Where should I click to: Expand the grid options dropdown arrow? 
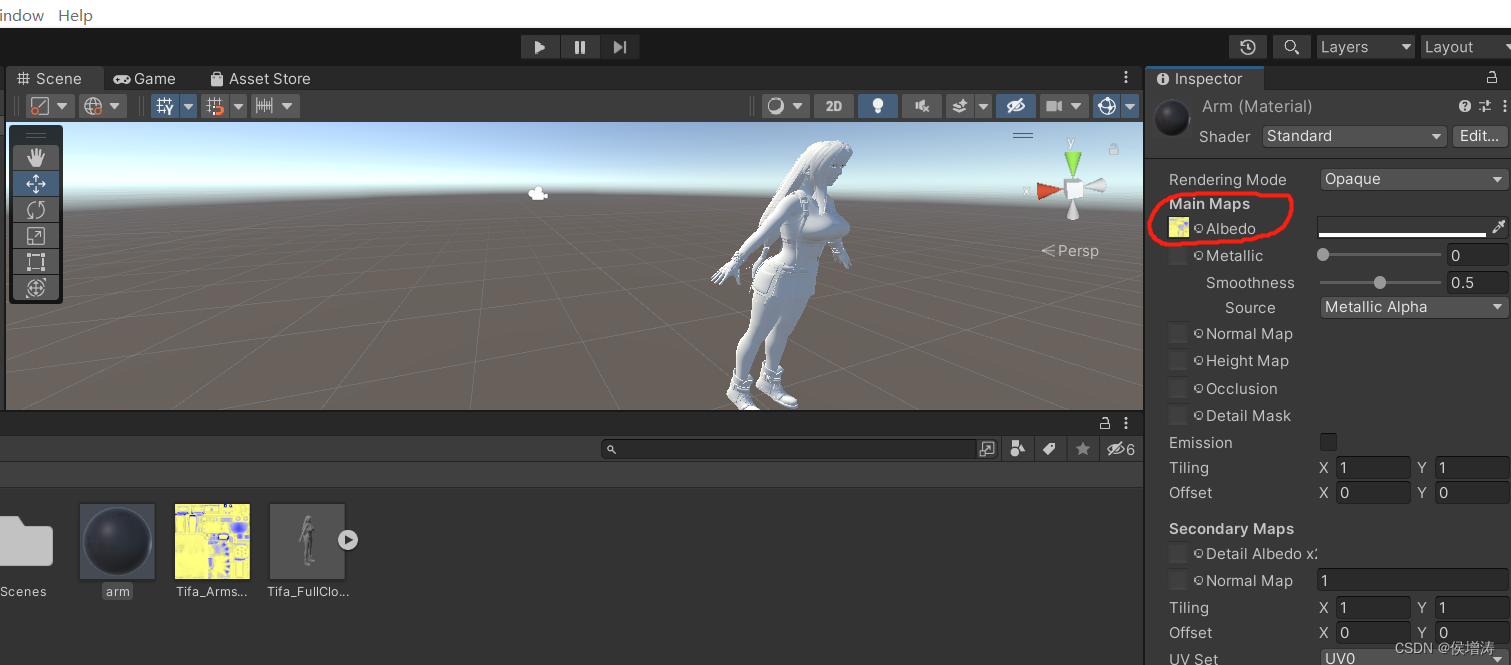(x=188, y=106)
